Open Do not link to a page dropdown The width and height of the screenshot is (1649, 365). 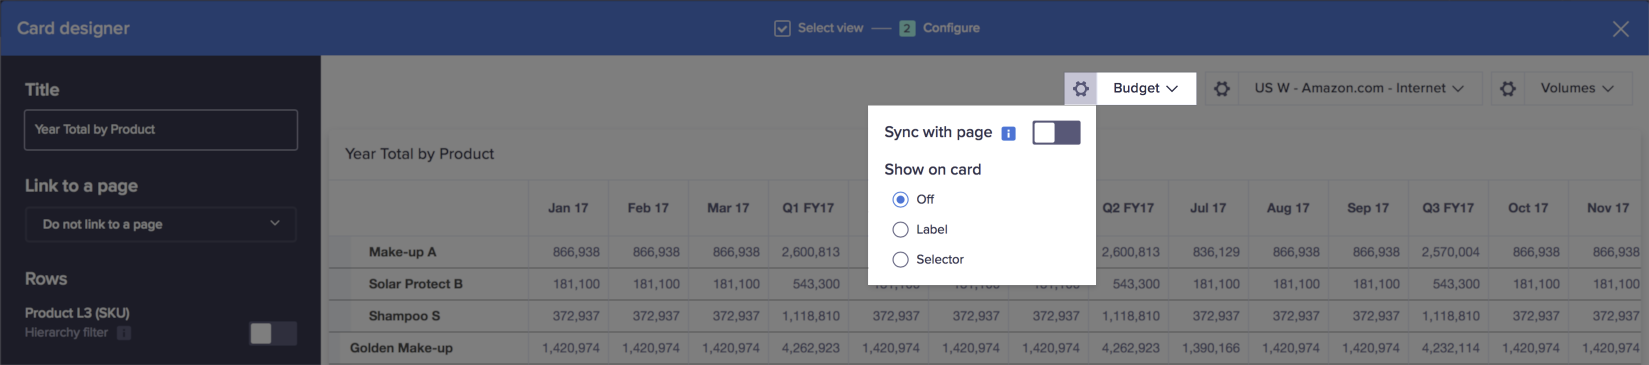(161, 224)
